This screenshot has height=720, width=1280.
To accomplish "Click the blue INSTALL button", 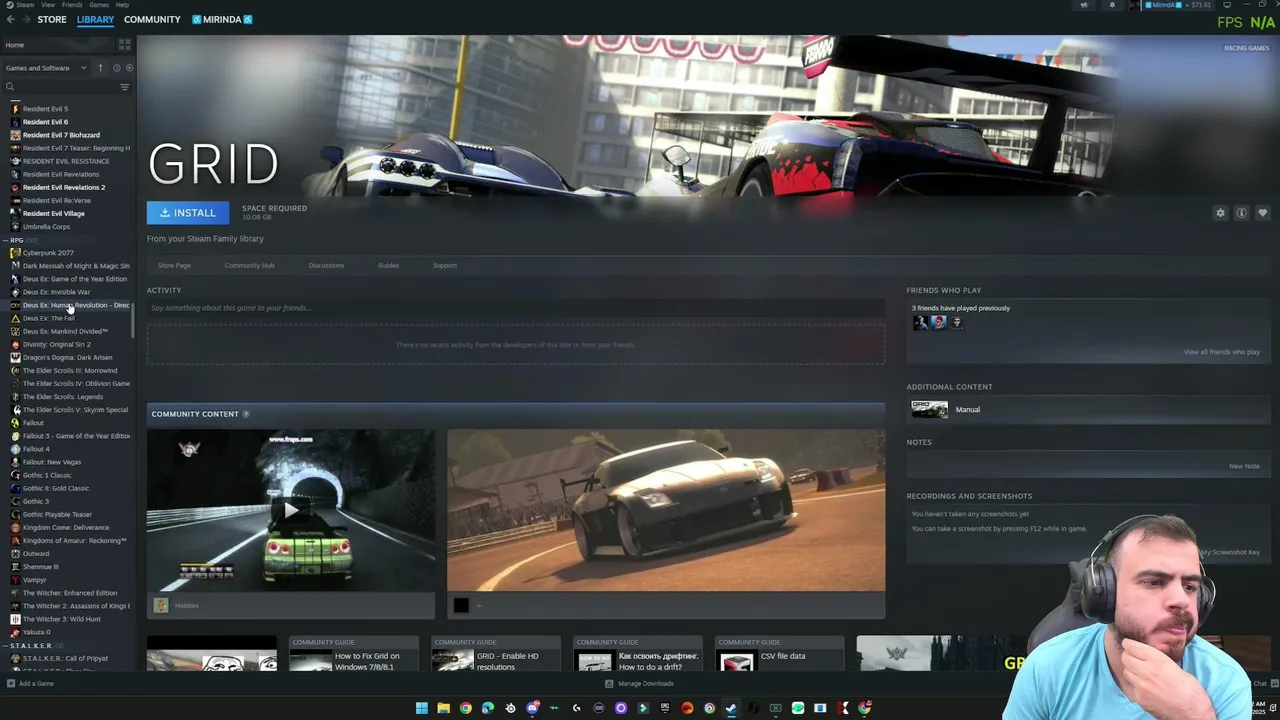I will pyautogui.click(x=188, y=213).
